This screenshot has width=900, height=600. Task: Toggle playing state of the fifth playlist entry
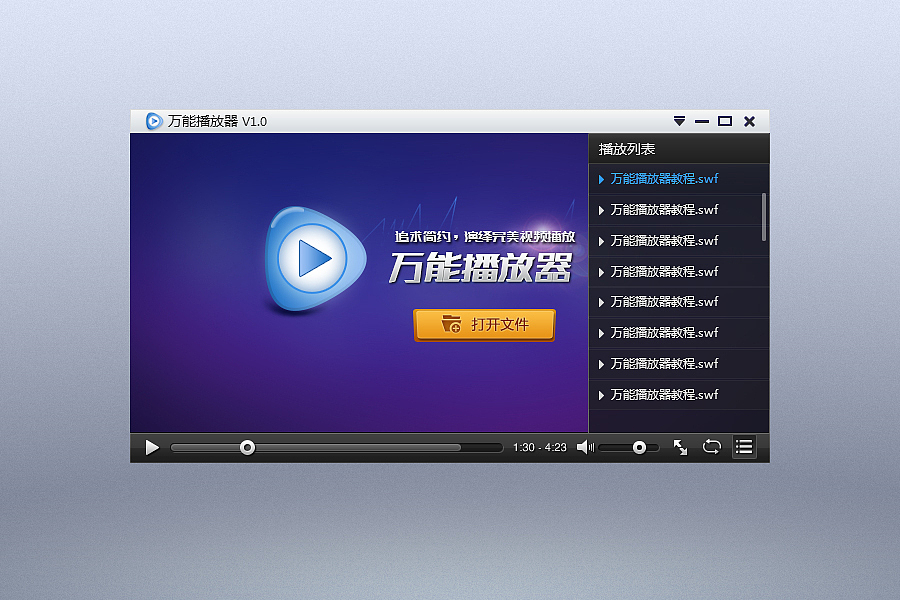point(663,302)
